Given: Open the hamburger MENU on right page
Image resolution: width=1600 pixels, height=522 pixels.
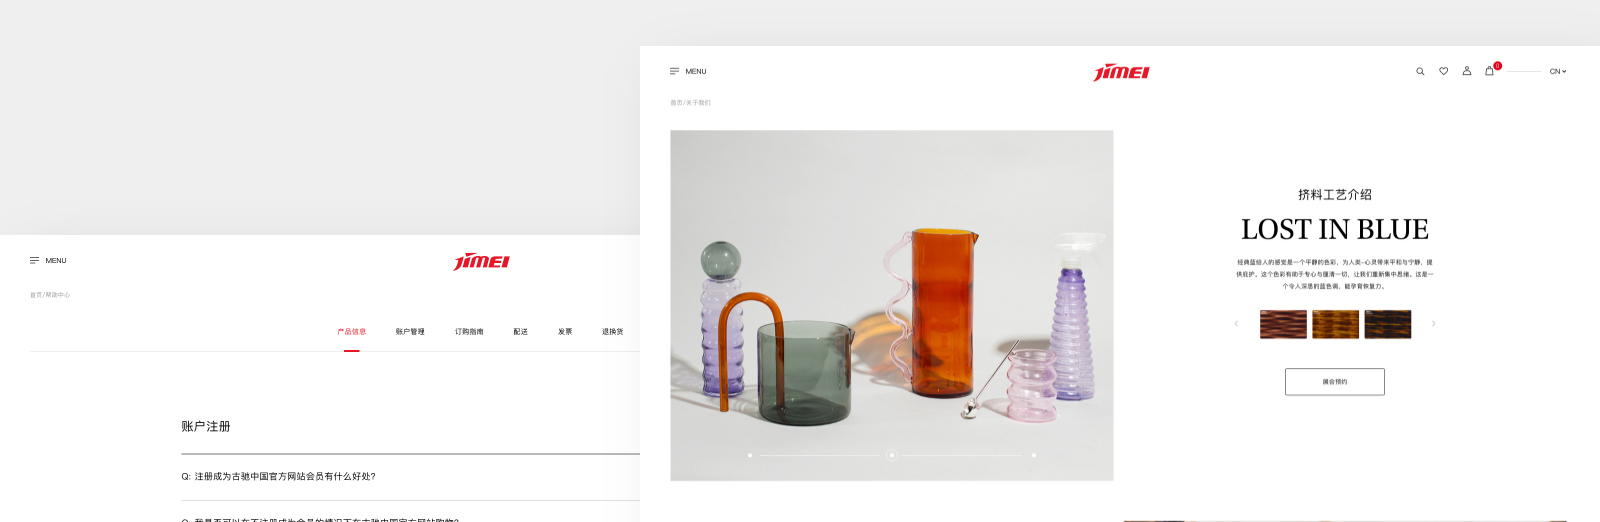Looking at the screenshot, I should pos(688,72).
